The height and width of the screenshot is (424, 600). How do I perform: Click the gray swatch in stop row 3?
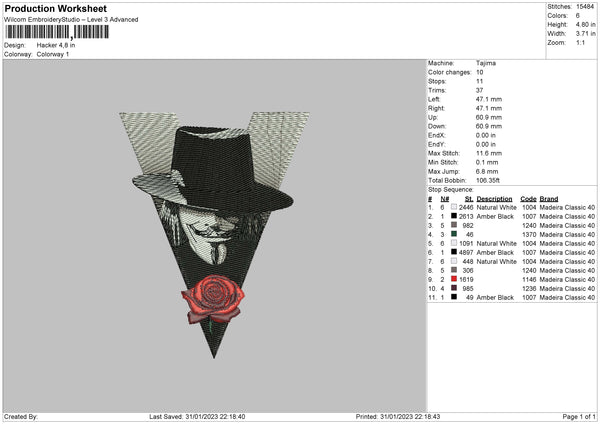[454, 225]
